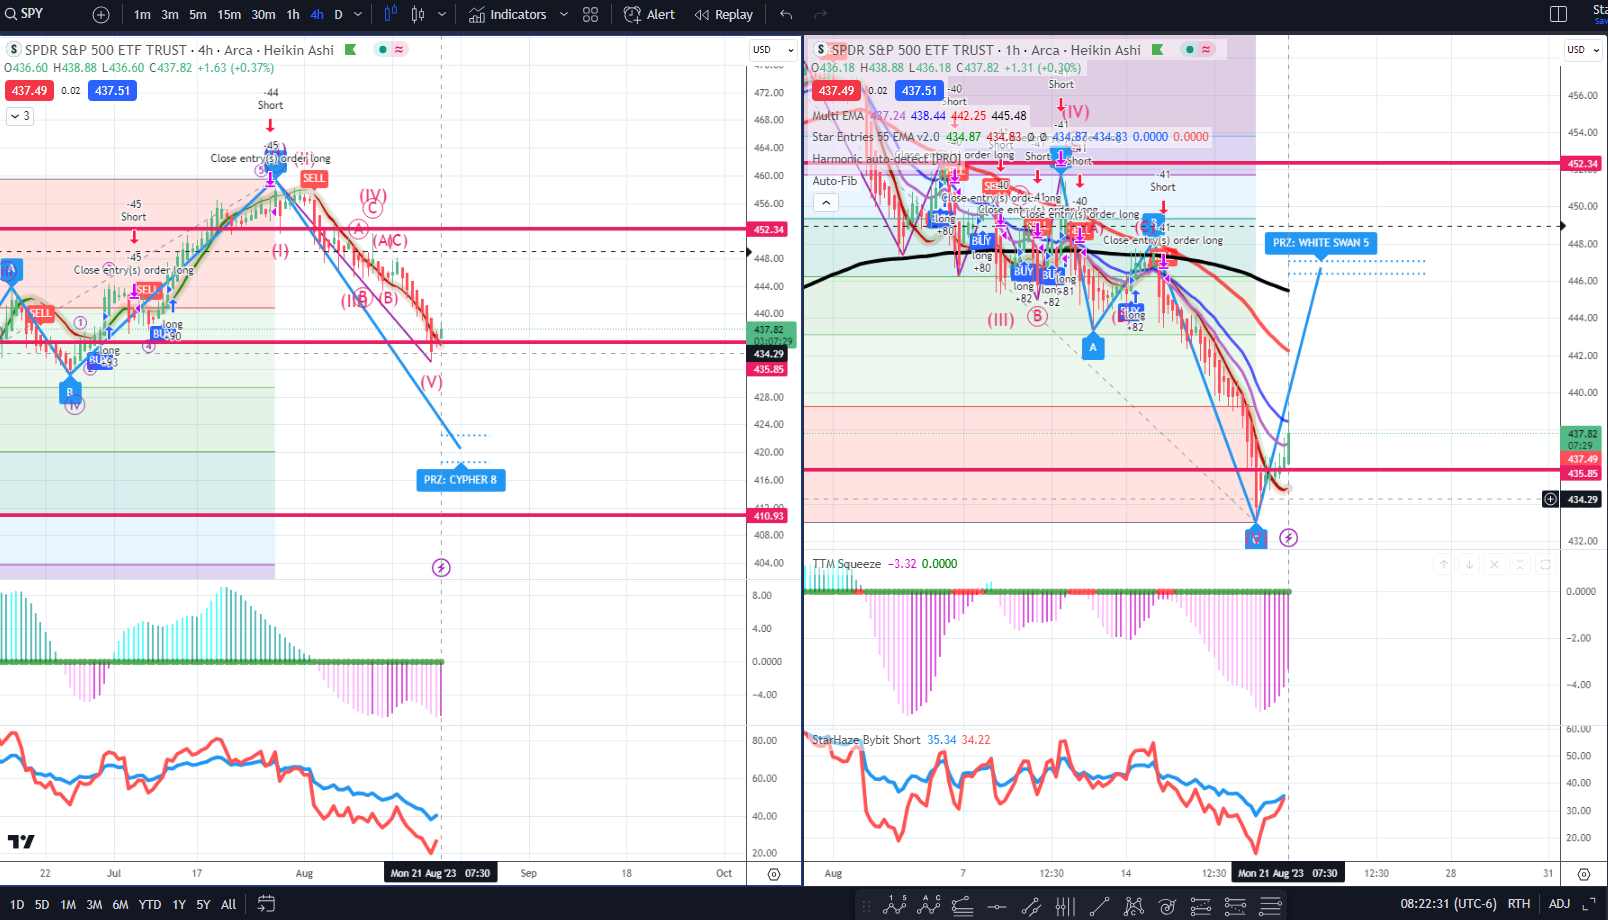
Task: Undo the last action
Action: 786,15
